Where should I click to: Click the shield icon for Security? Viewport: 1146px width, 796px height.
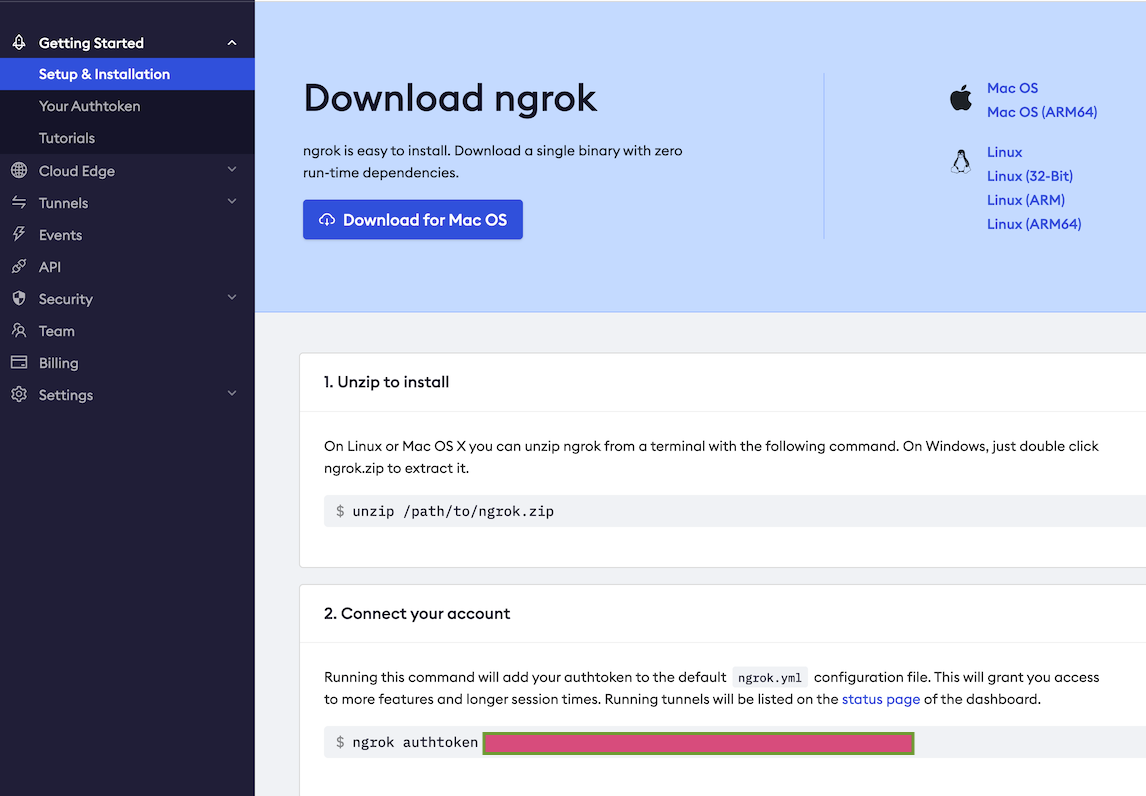pyautogui.click(x=19, y=298)
